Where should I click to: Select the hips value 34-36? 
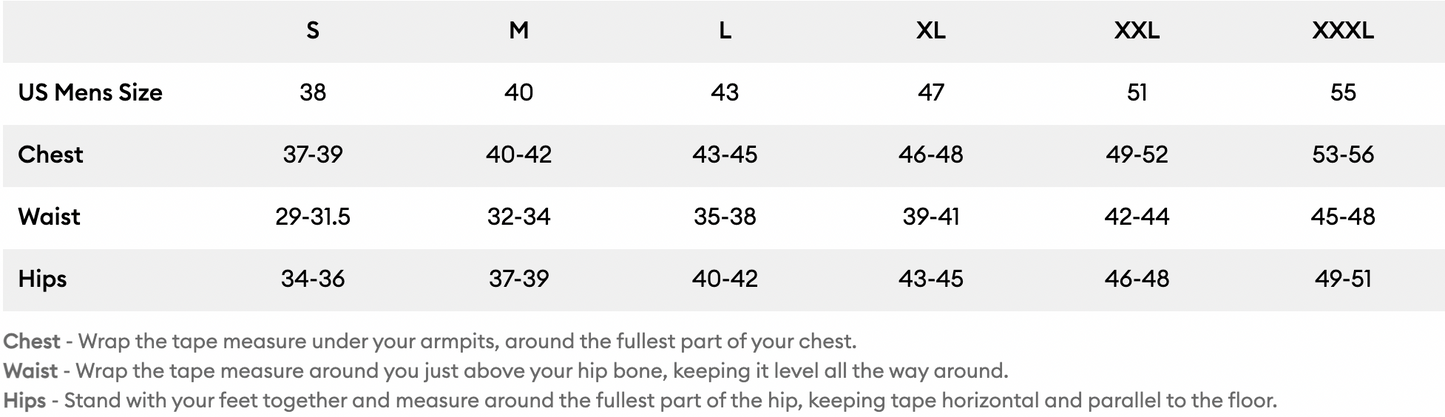tap(313, 279)
